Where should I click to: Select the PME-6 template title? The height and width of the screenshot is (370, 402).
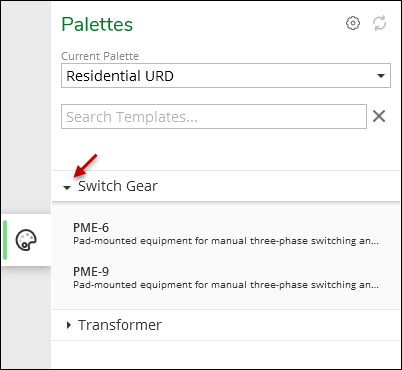click(91, 228)
